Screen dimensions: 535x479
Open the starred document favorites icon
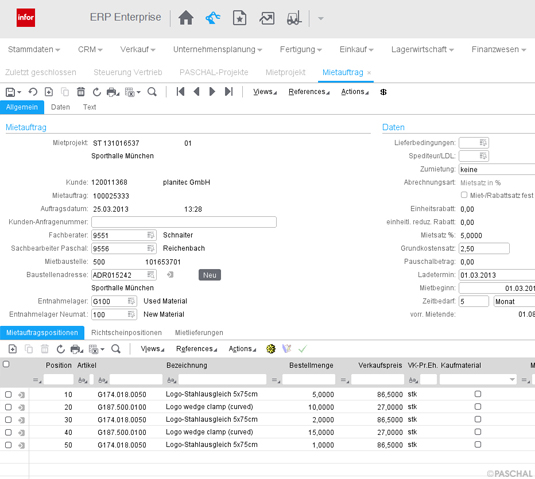pyautogui.click(x=240, y=18)
